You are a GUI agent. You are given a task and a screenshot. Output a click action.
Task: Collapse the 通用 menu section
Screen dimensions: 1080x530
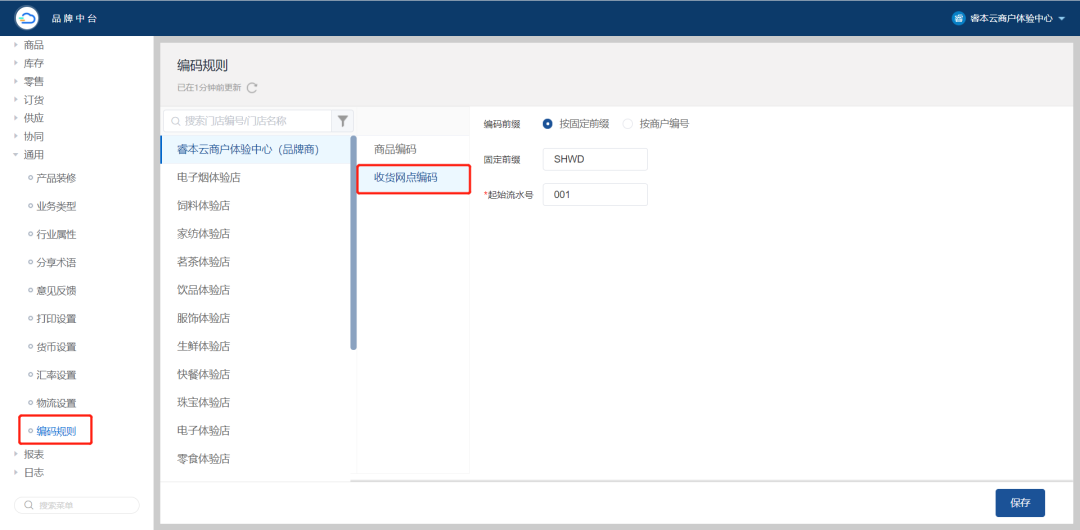point(33,154)
